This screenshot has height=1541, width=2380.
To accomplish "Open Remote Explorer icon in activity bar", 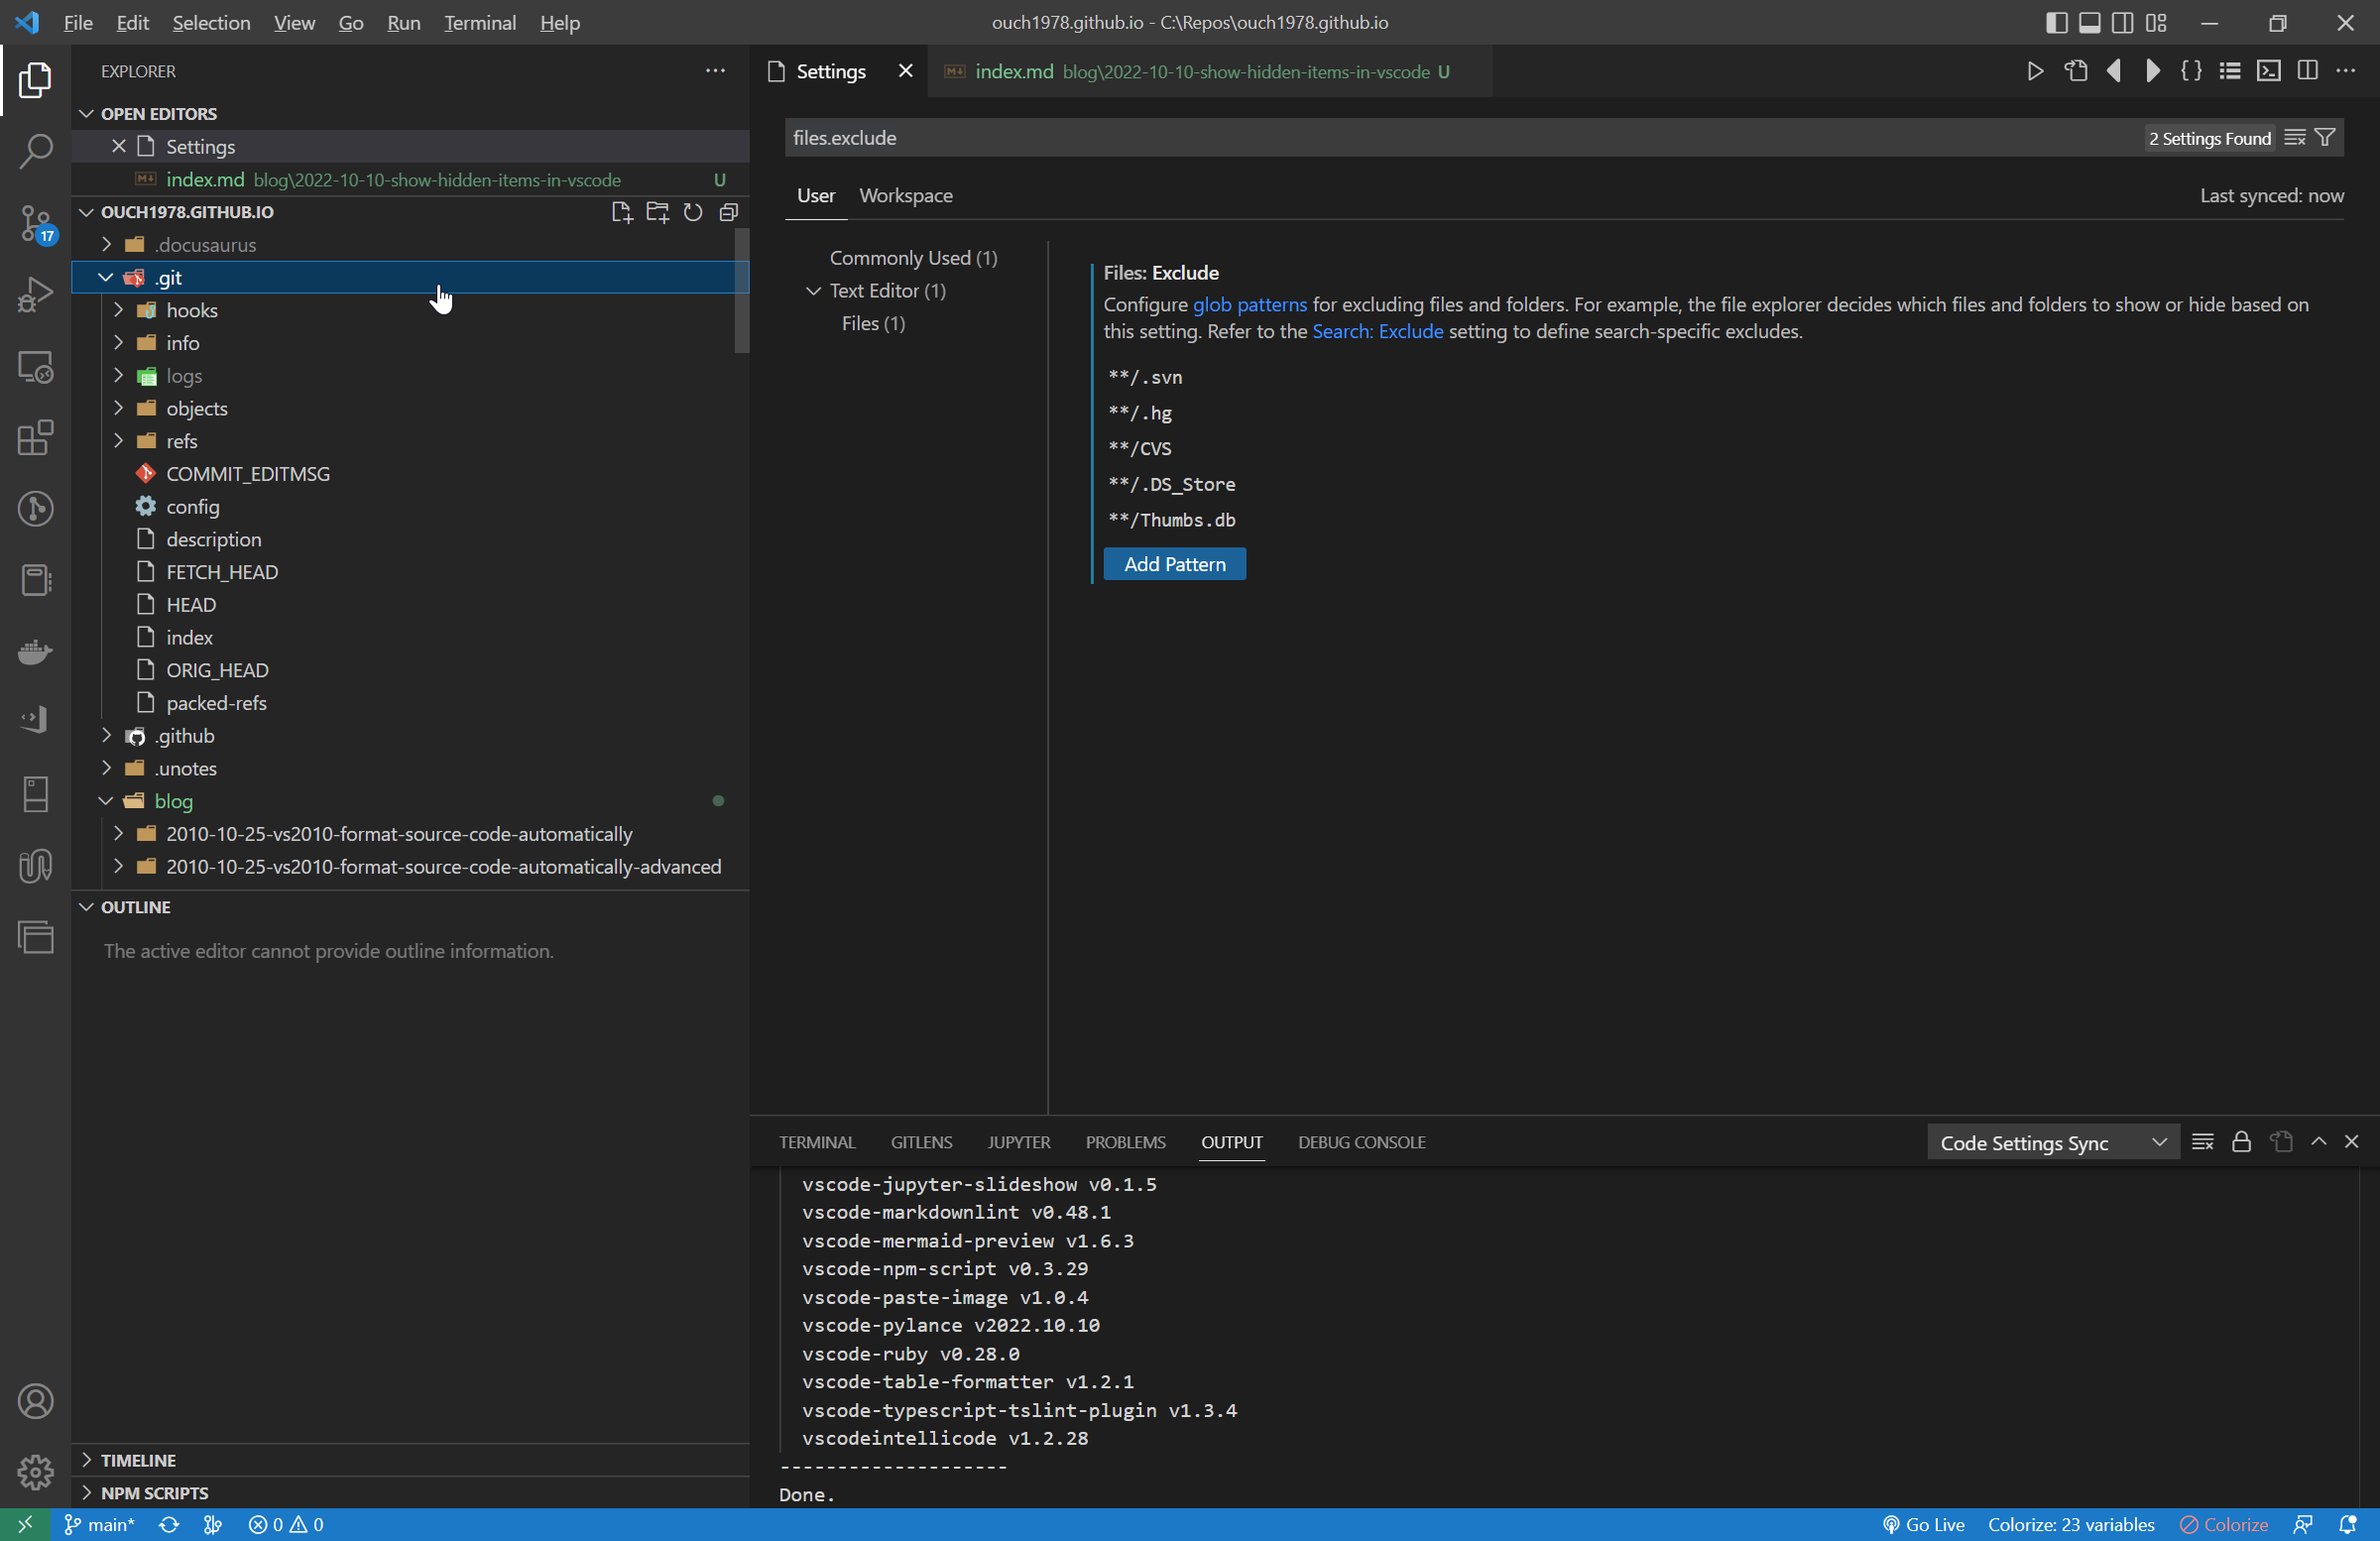I will point(35,367).
